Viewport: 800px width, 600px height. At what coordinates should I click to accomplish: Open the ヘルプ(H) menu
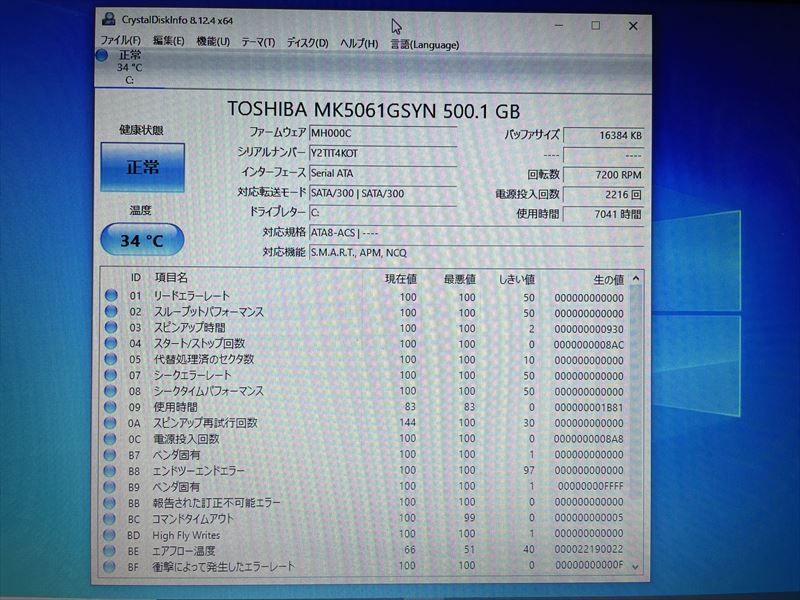[359, 43]
